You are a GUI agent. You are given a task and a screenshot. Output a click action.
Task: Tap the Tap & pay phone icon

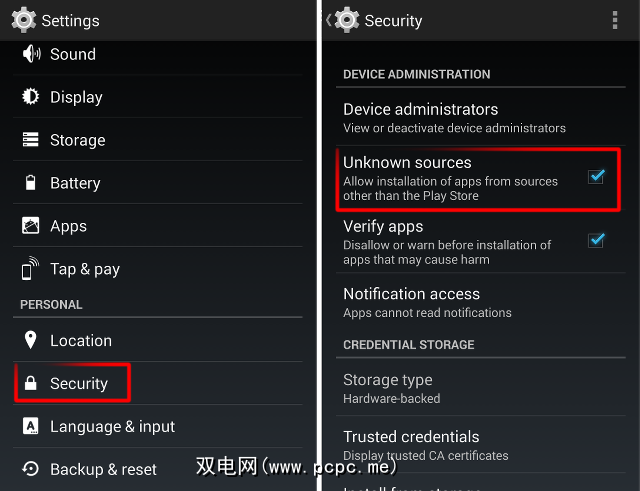click(x=31, y=269)
